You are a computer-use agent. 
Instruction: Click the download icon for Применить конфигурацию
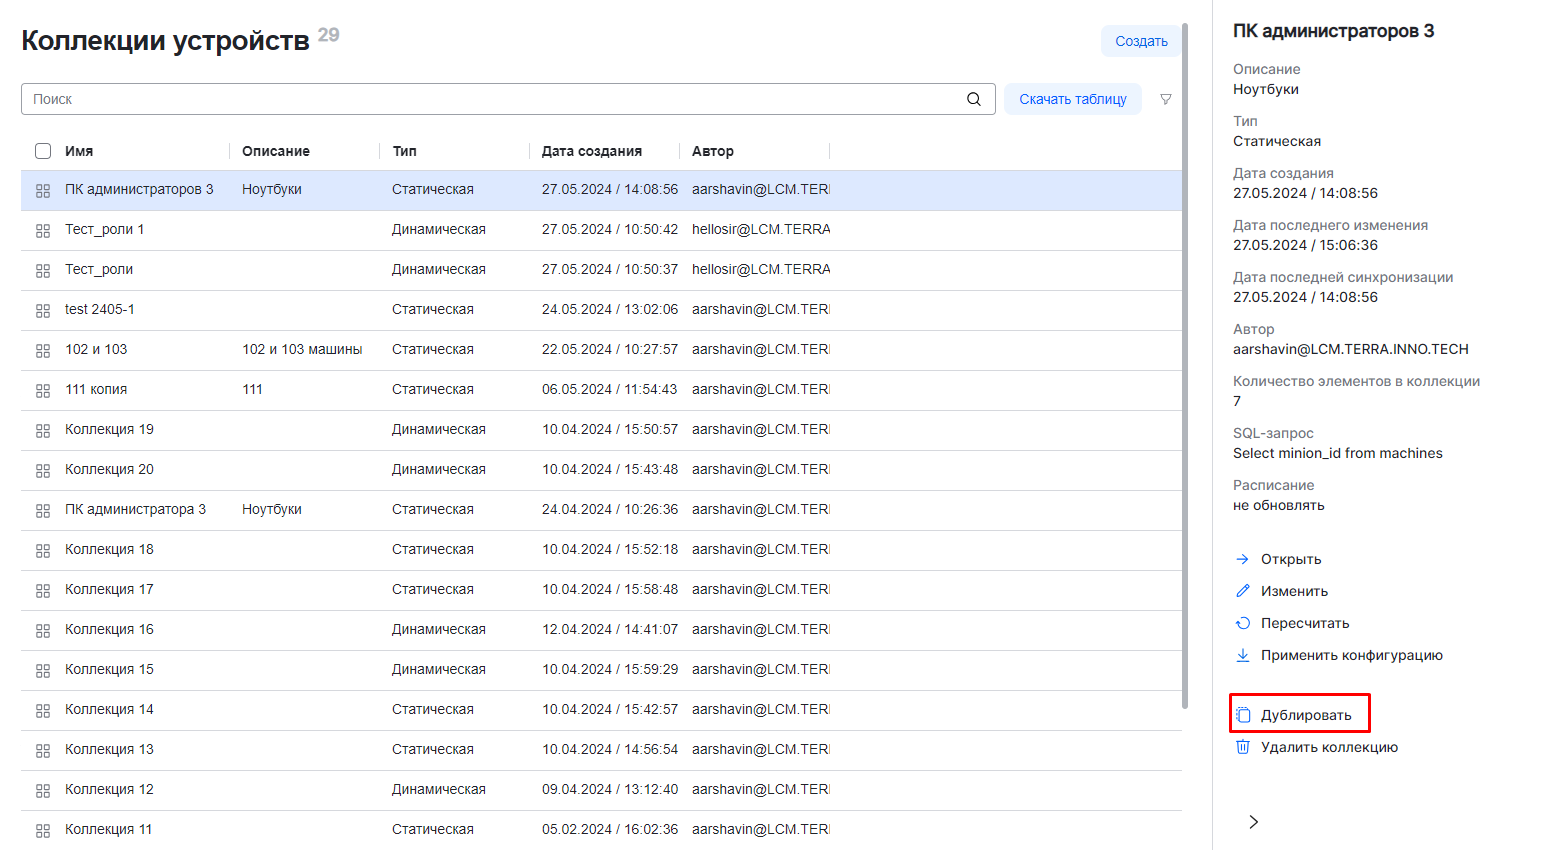tap(1243, 655)
